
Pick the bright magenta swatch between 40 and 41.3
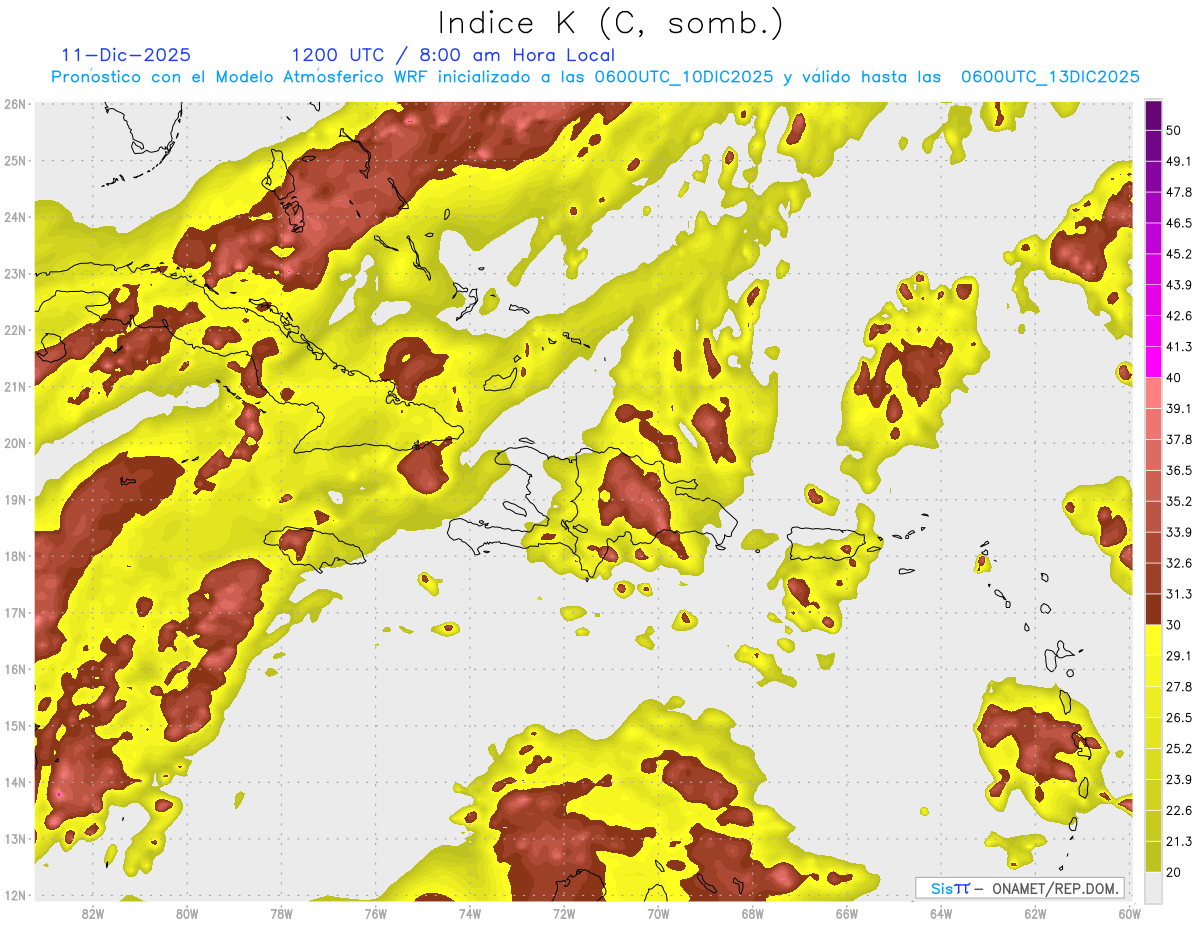(1153, 361)
